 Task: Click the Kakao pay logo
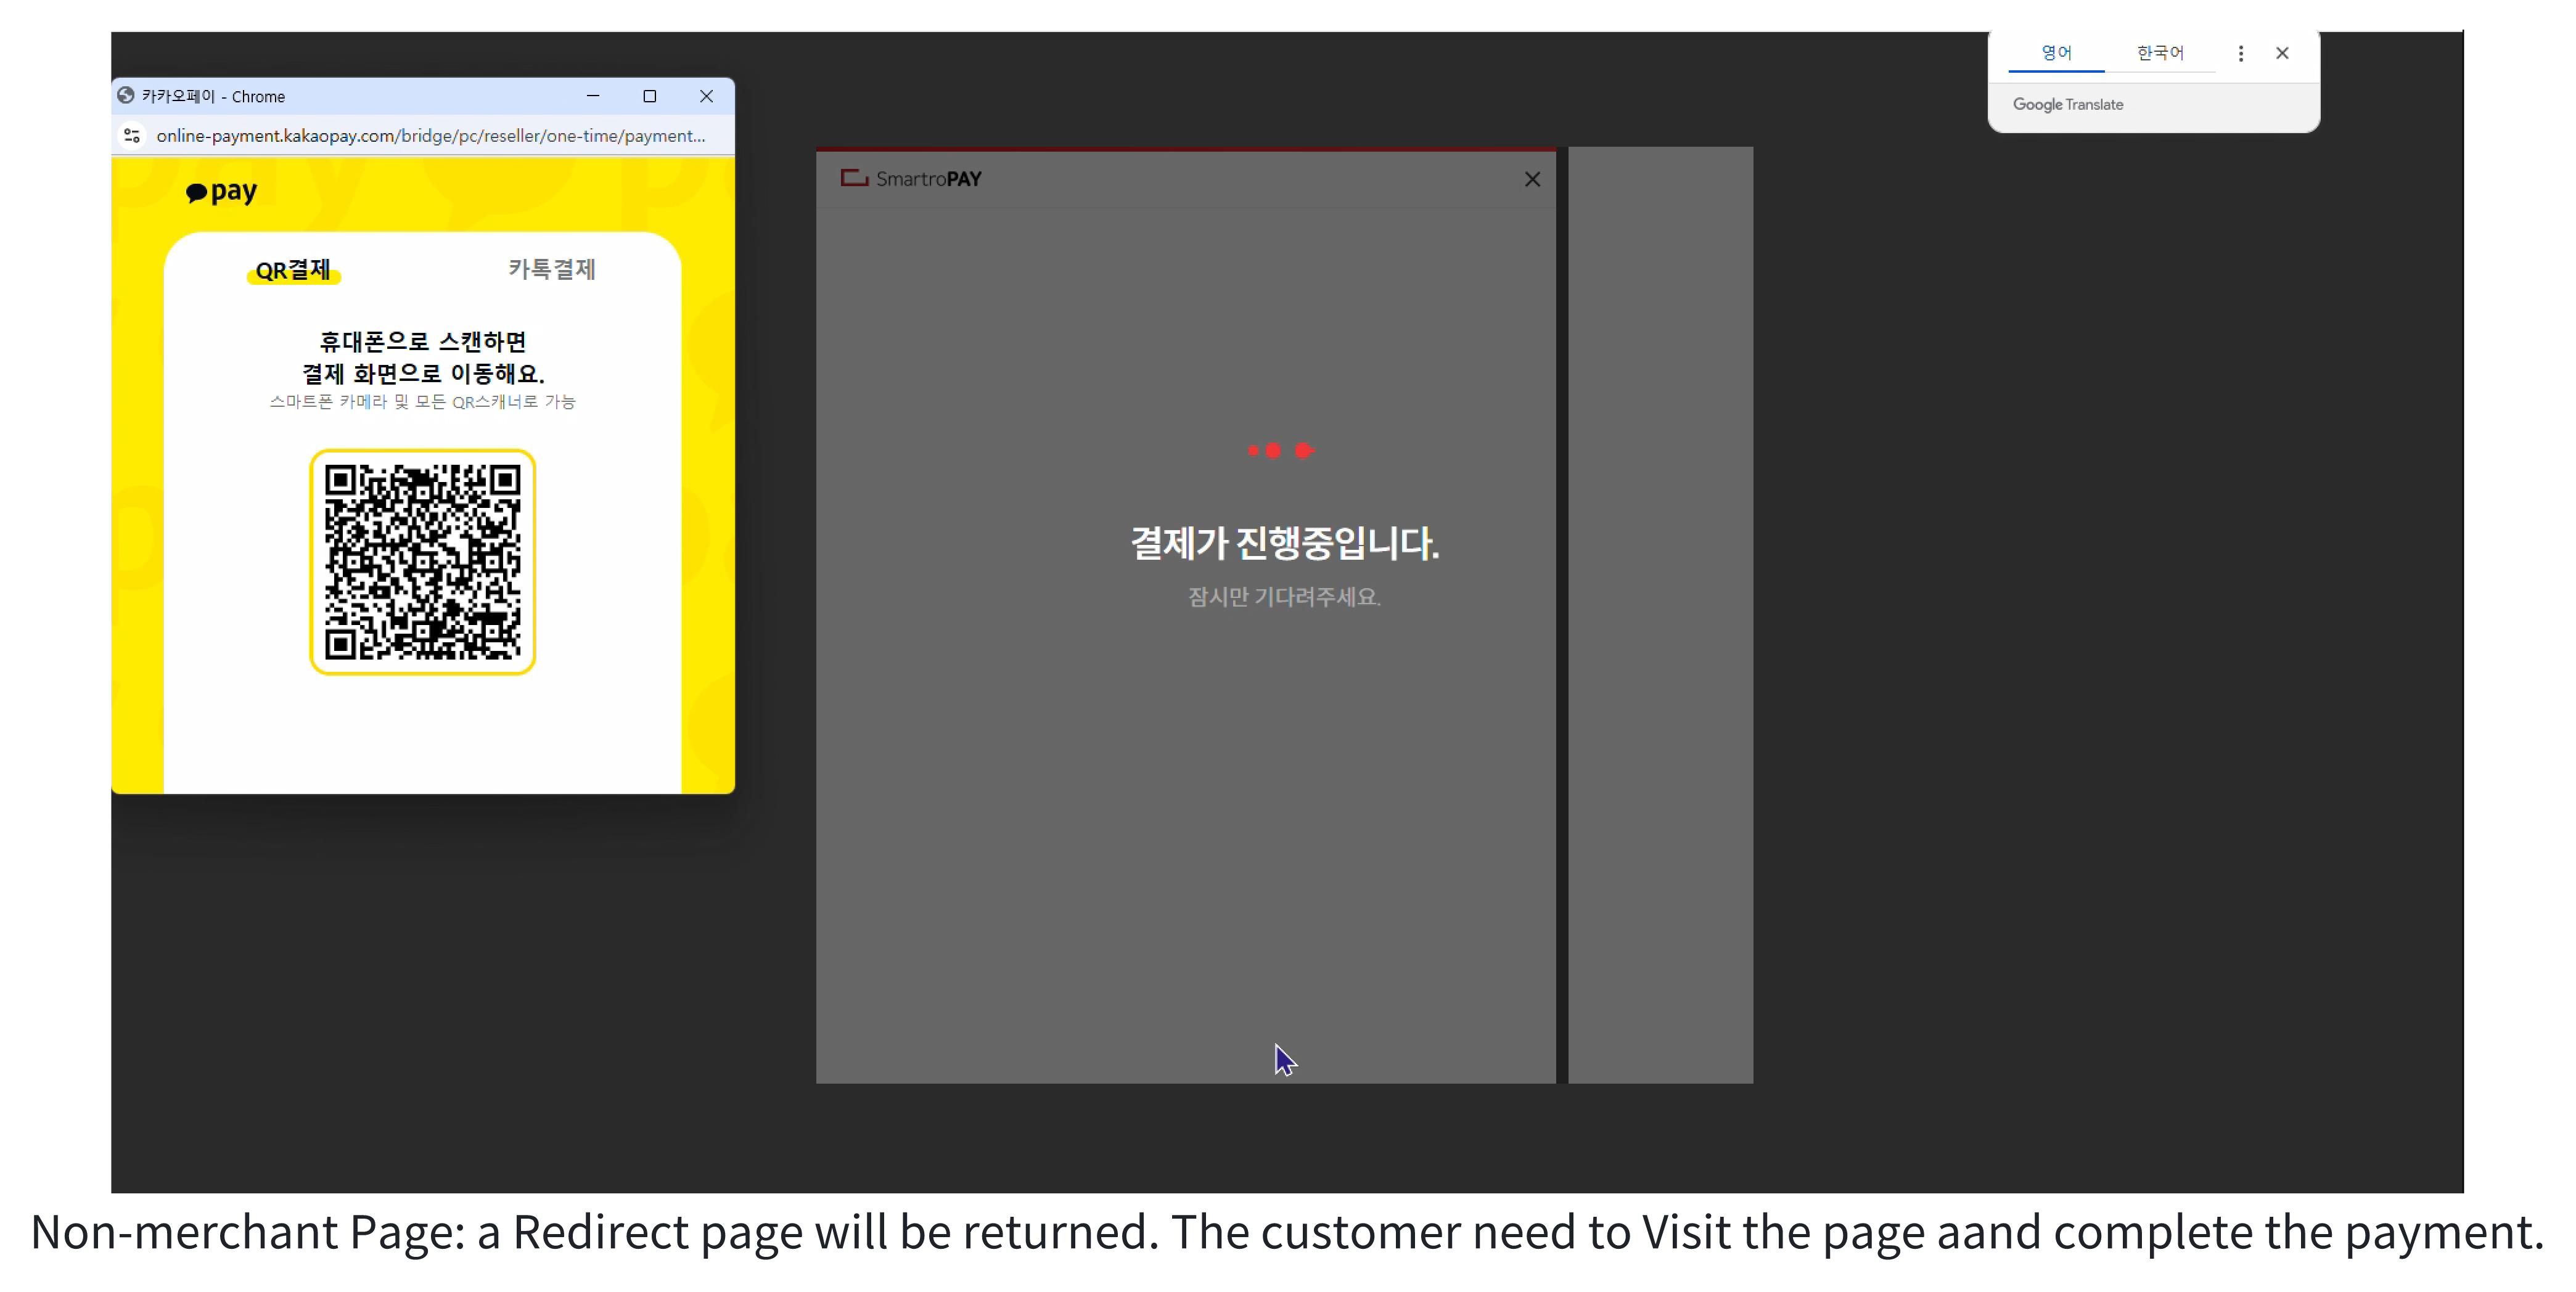(222, 191)
